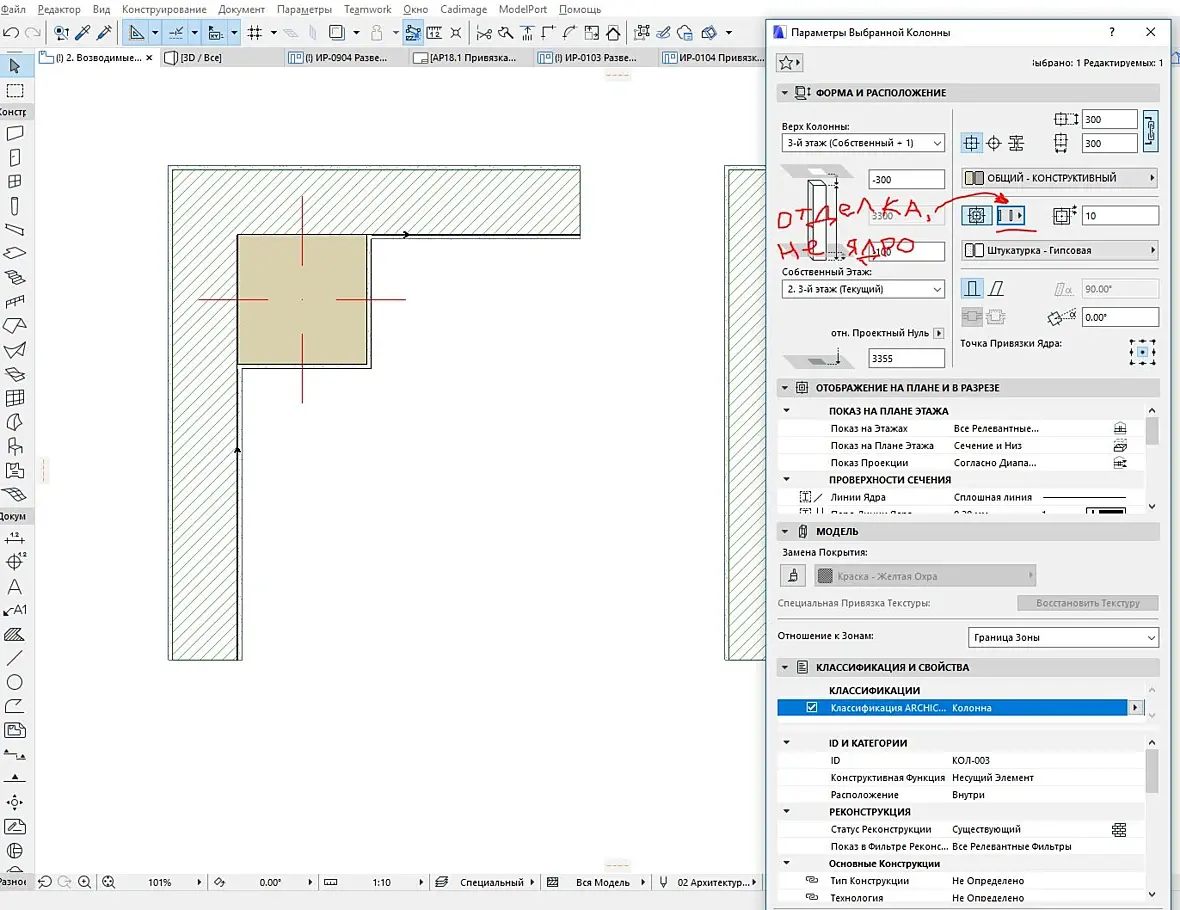This screenshot has width=1180, height=910.
Task: Select the Marquee tool in toolbox
Action: [x=15, y=91]
